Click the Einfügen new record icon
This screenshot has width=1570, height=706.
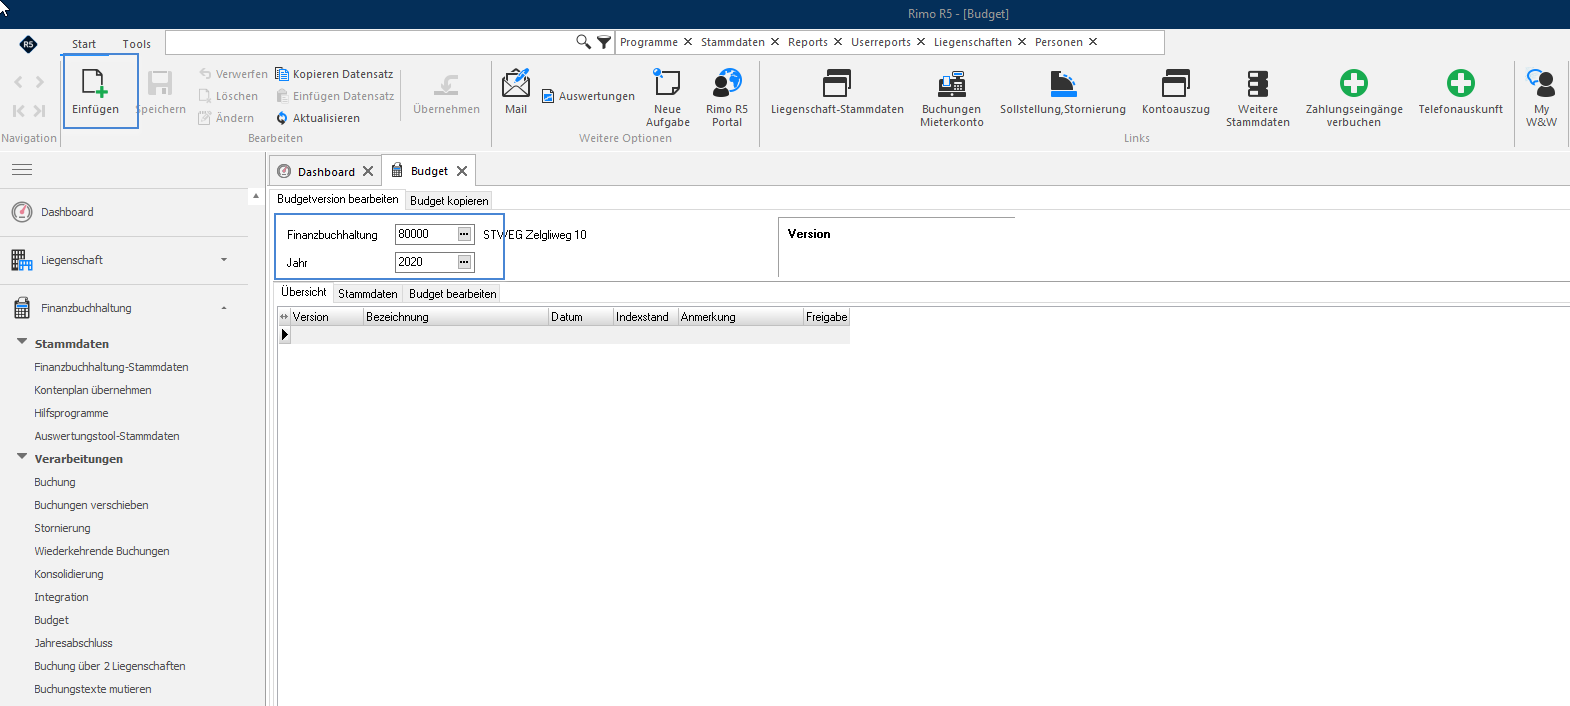[95, 83]
